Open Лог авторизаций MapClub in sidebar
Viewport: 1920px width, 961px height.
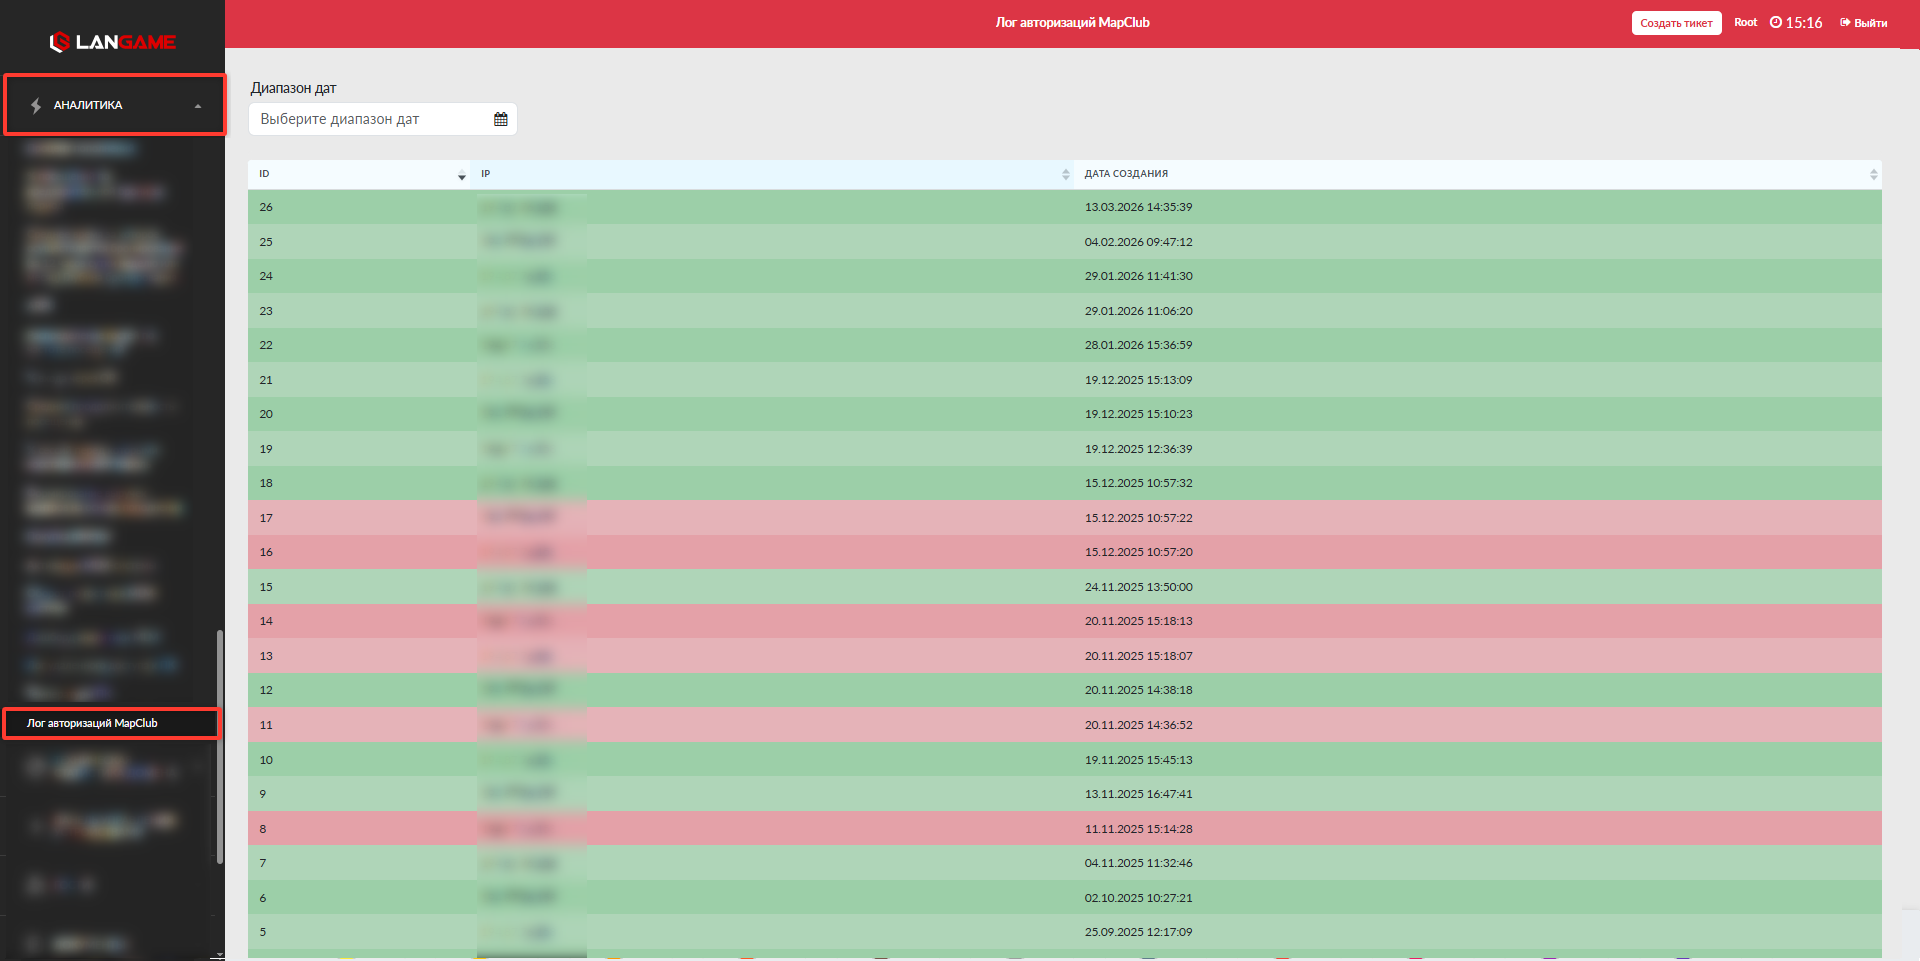point(111,723)
